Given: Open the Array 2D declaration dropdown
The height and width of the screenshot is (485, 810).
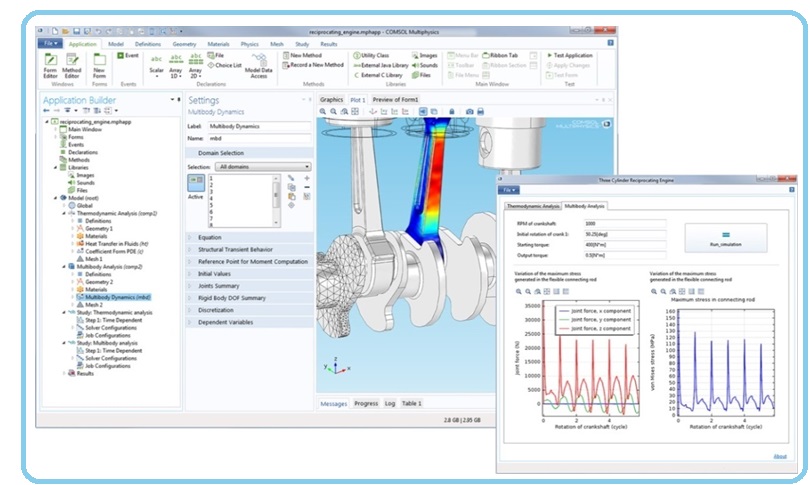Looking at the screenshot, I should coord(195,66).
